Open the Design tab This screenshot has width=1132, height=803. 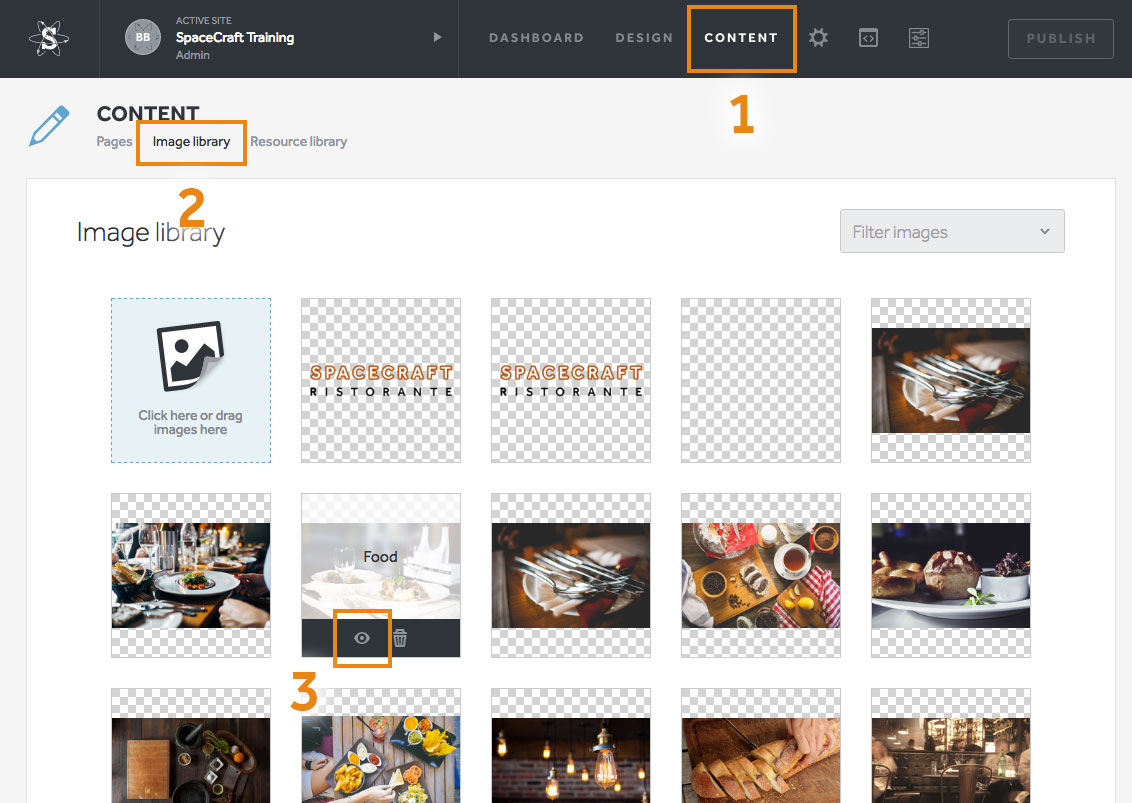point(644,38)
